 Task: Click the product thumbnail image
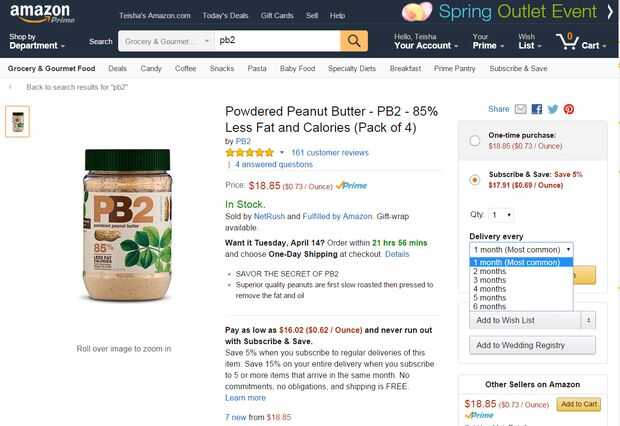pyautogui.click(x=18, y=121)
